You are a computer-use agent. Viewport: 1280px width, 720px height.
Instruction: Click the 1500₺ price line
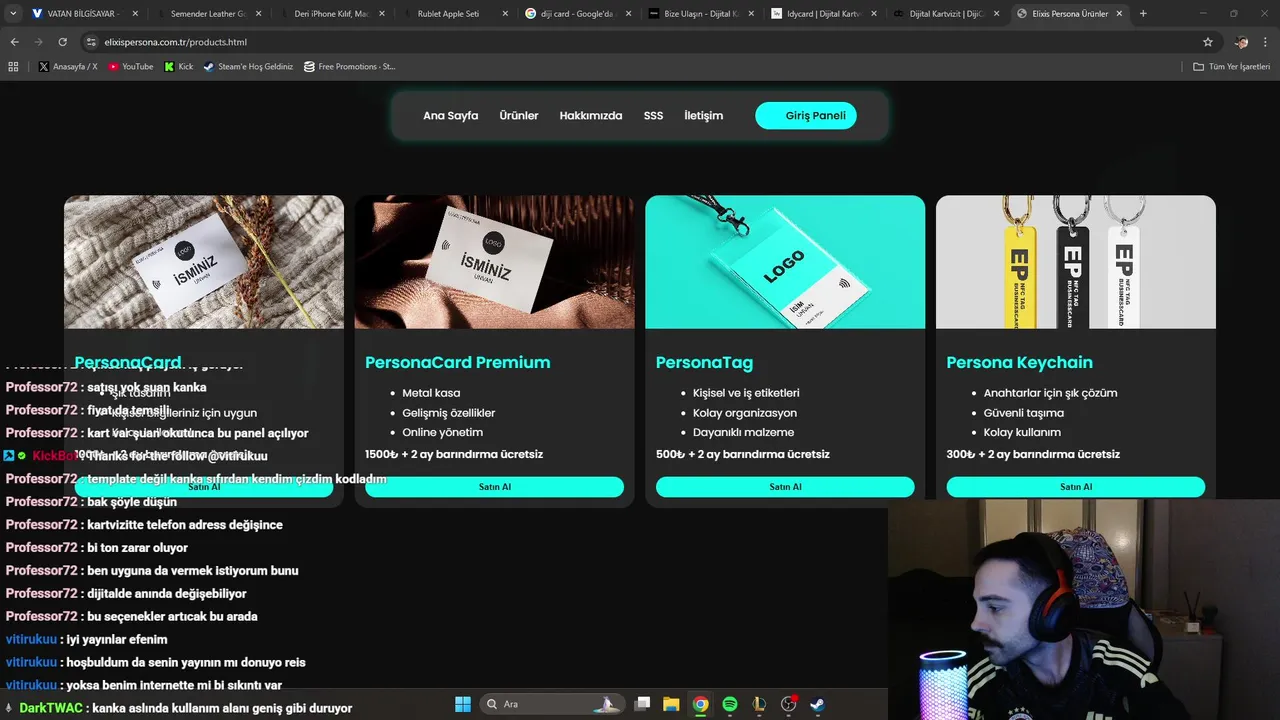(x=454, y=454)
